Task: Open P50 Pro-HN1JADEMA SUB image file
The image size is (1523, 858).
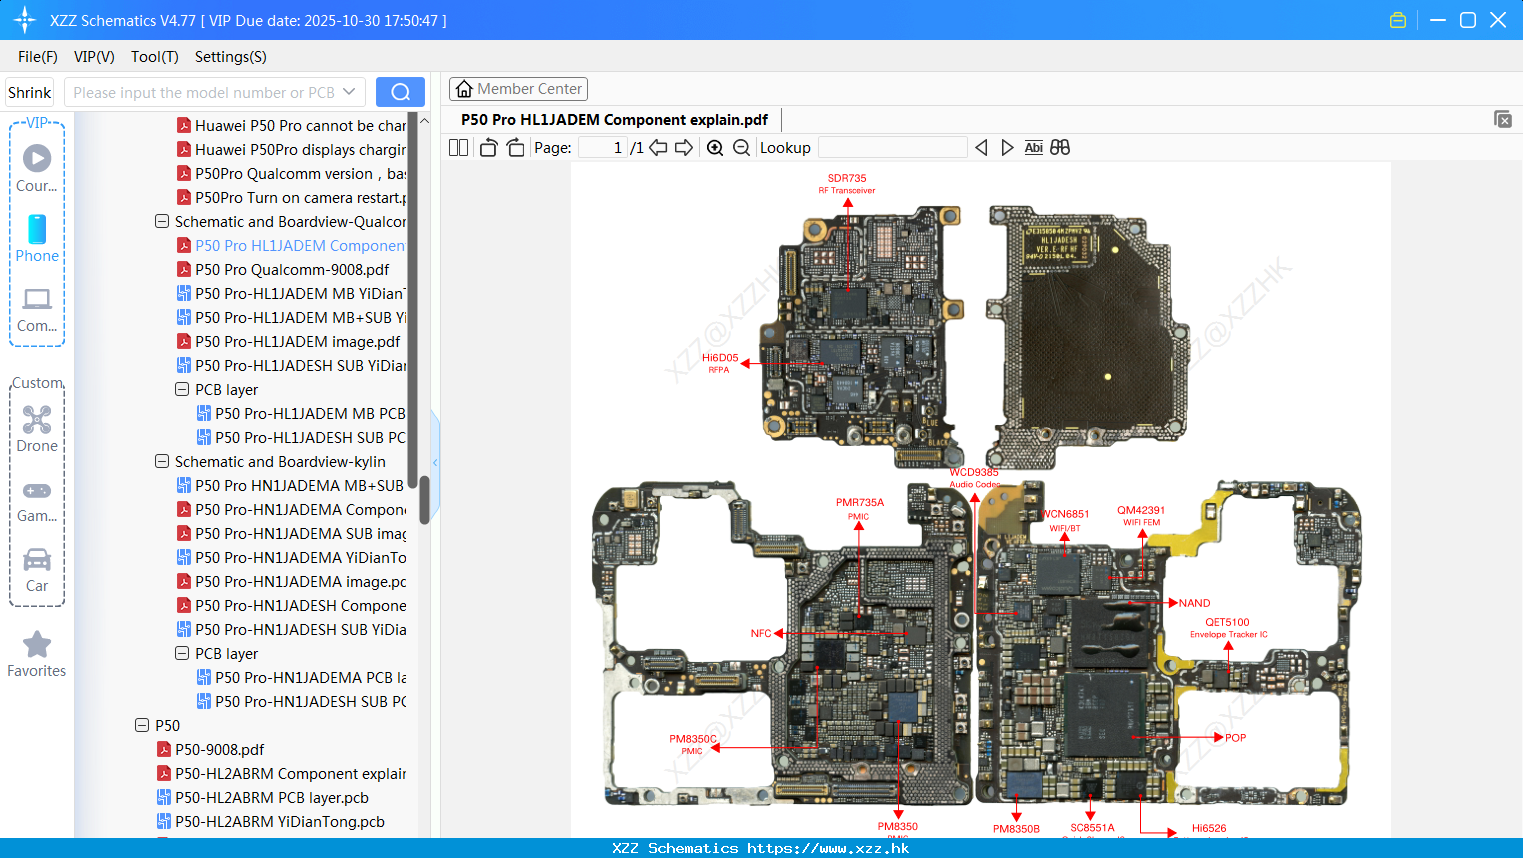Action: [x=291, y=533]
